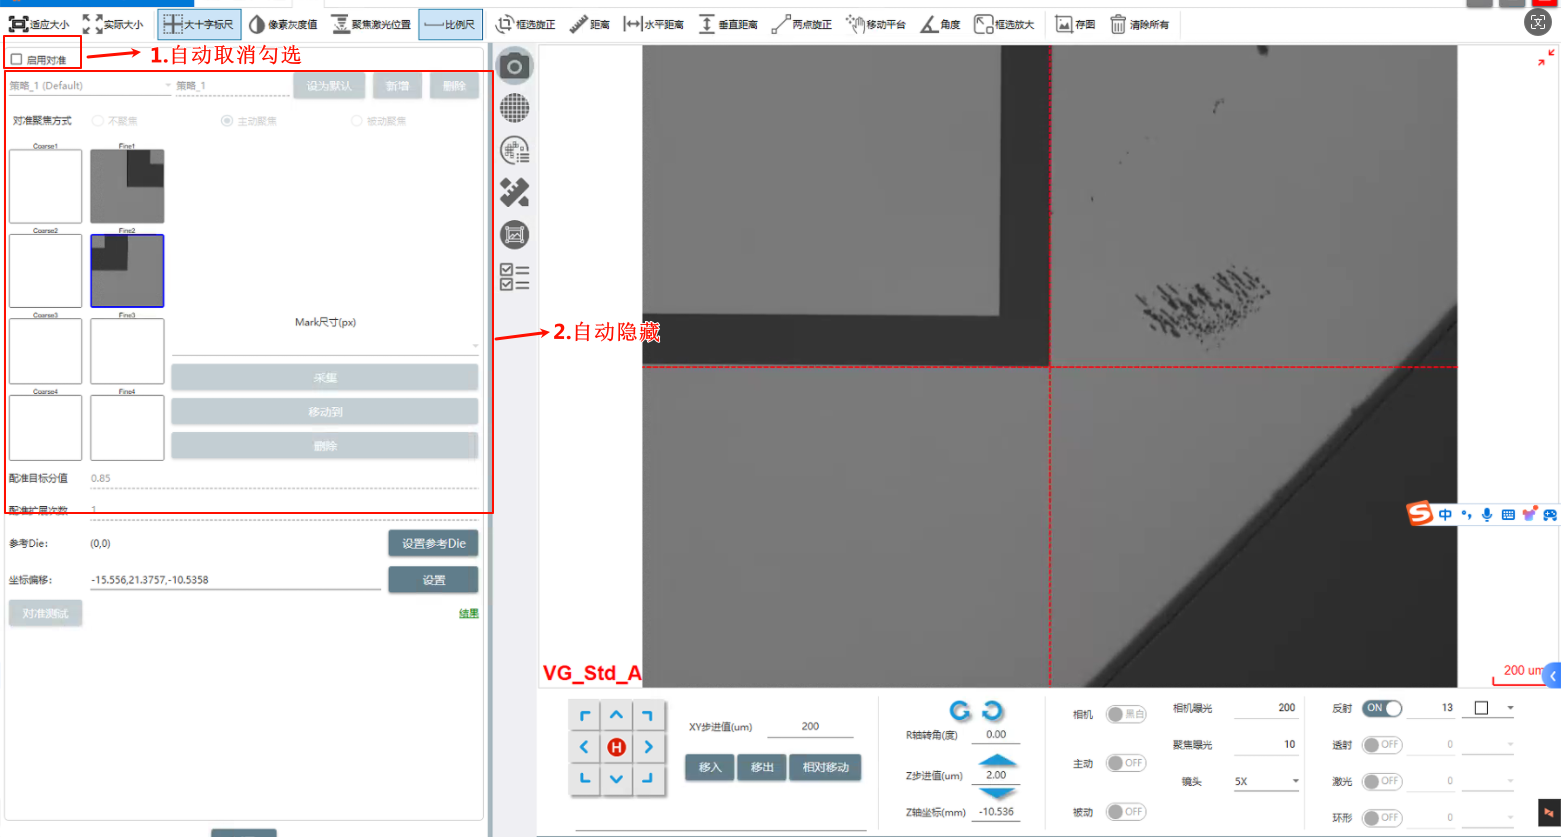Select 聚焦激光位置 focus laser position tool
This screenshot has height=837, width=1561.
(371, 24)
